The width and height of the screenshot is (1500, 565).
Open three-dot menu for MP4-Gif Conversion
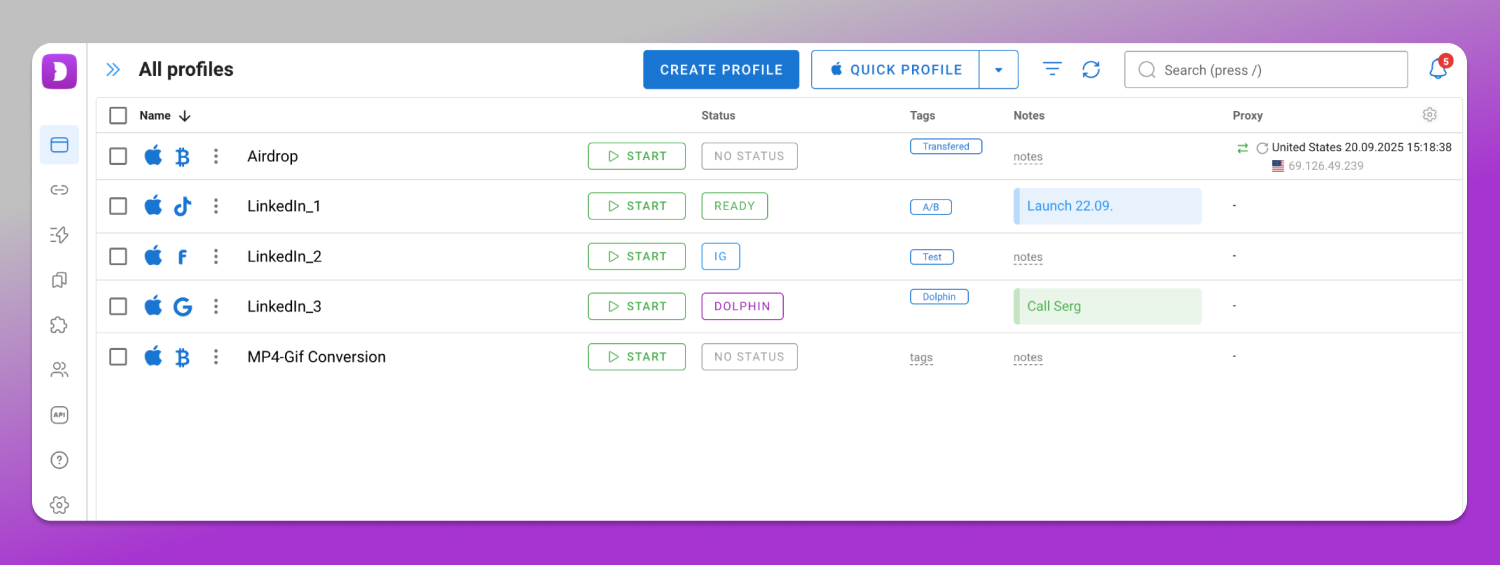coord(216,356)
